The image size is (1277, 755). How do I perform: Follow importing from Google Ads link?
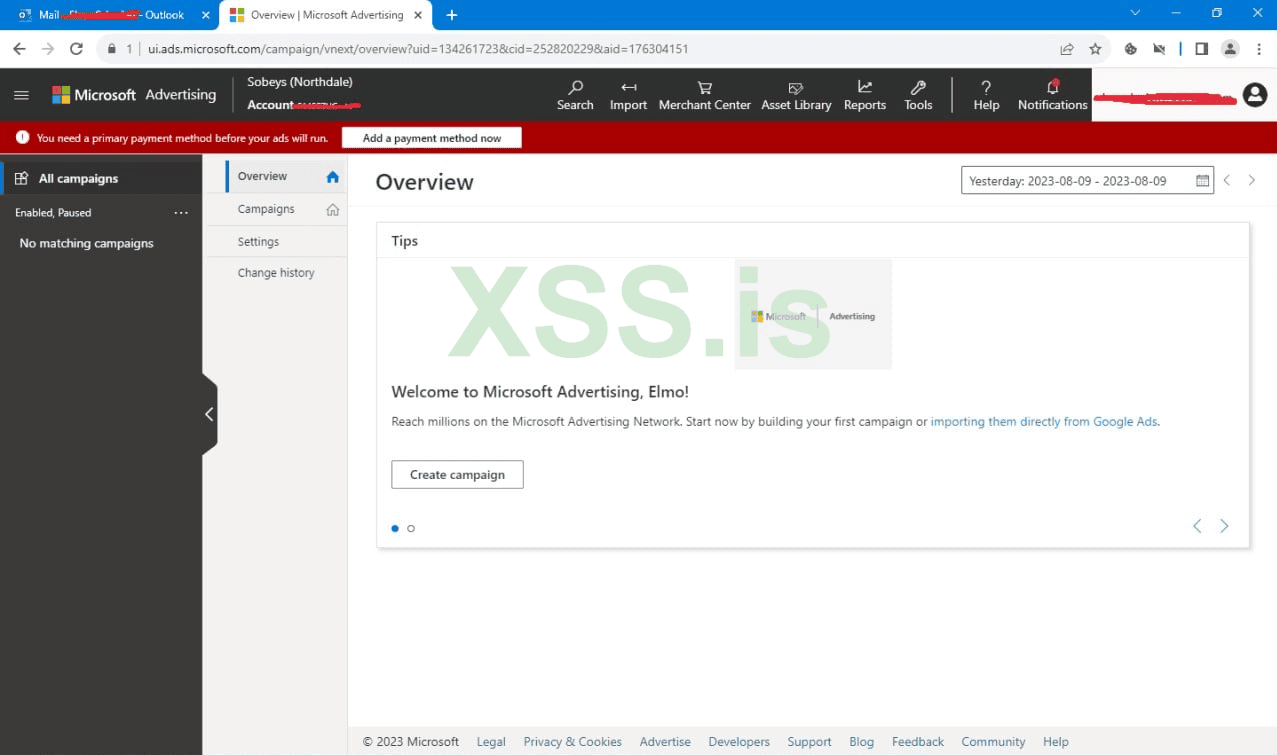[x=1044, y=421]
